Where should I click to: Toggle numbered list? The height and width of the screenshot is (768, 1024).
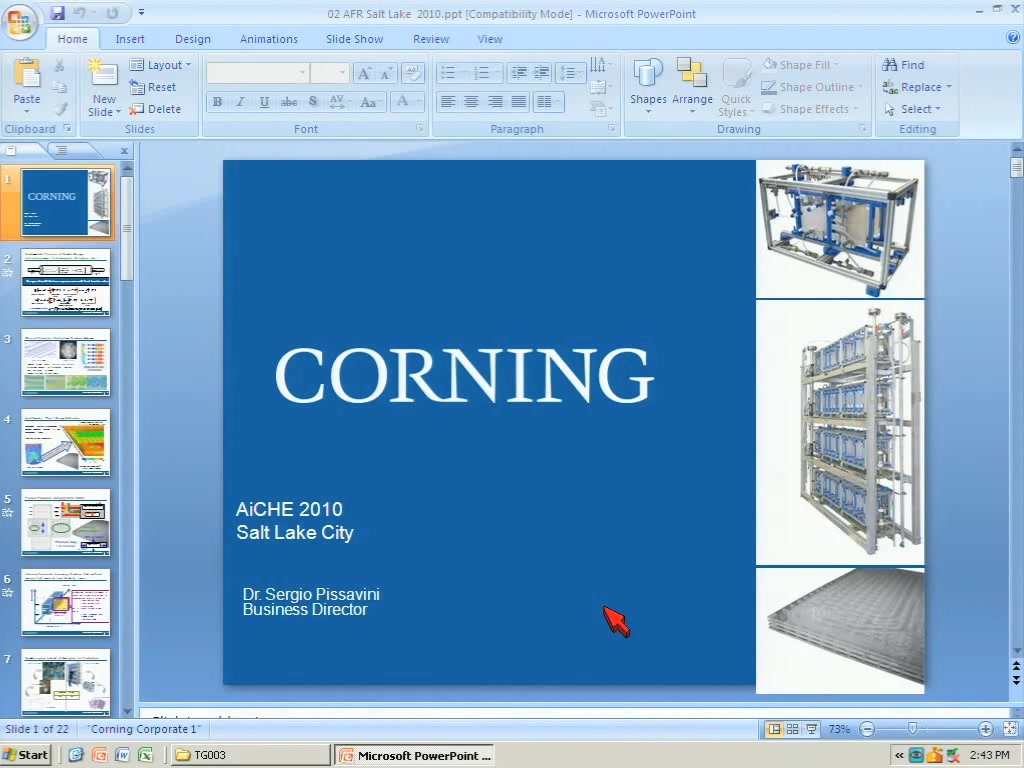(481, 72)
